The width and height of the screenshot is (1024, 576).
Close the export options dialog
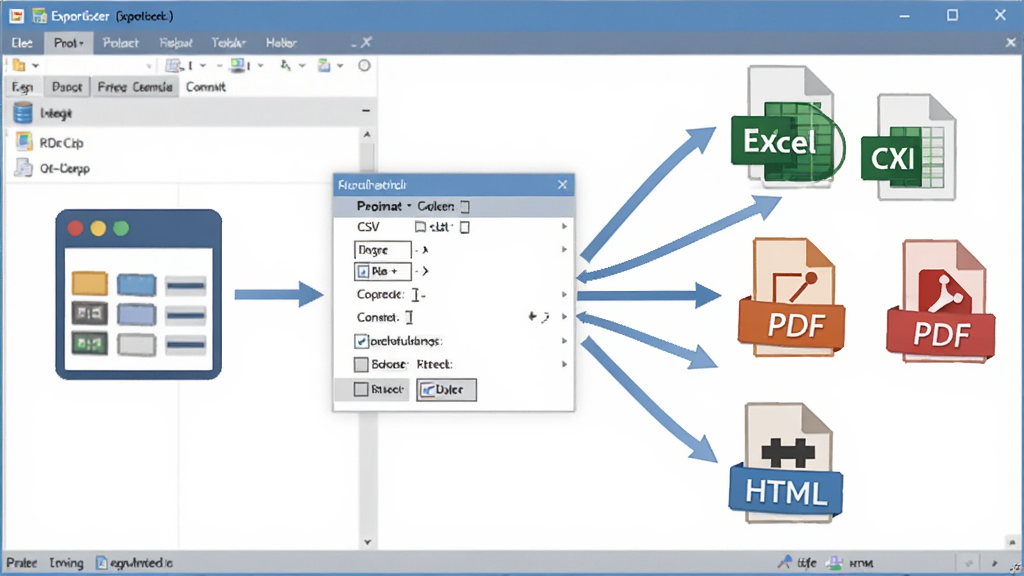[x=562, y=185]
